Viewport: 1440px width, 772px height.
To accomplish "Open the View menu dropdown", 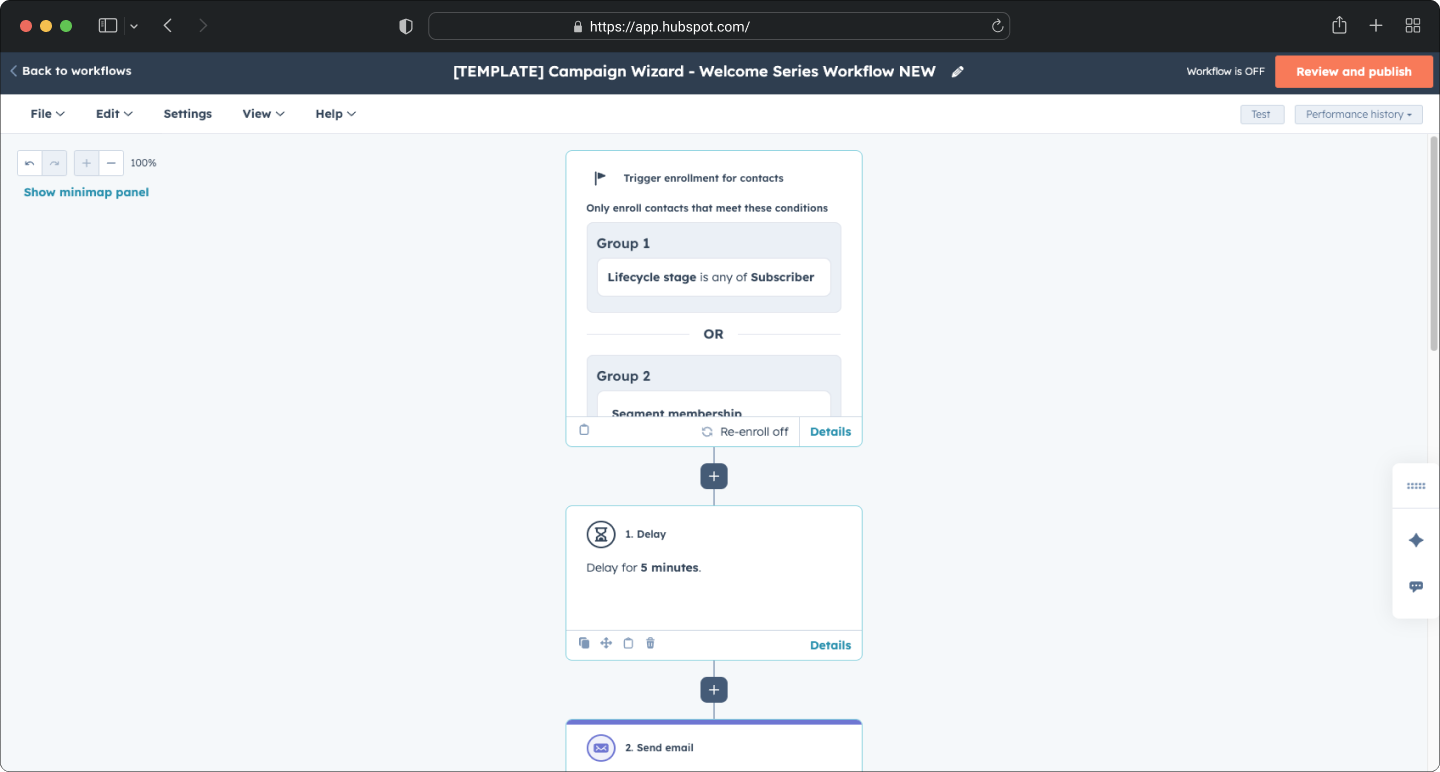I will tap(263, 114).
